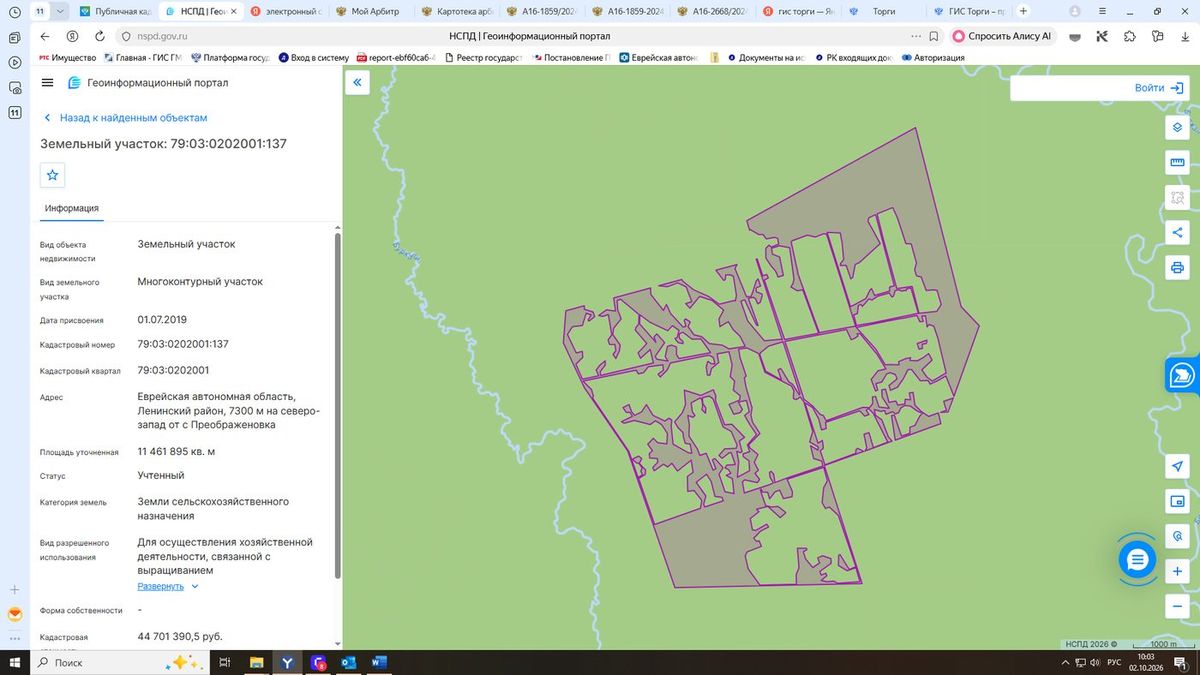Reload the page in browser toolbar
Image resolution: width=1200 pixels, height=675 pixels.
pos(99,36)
